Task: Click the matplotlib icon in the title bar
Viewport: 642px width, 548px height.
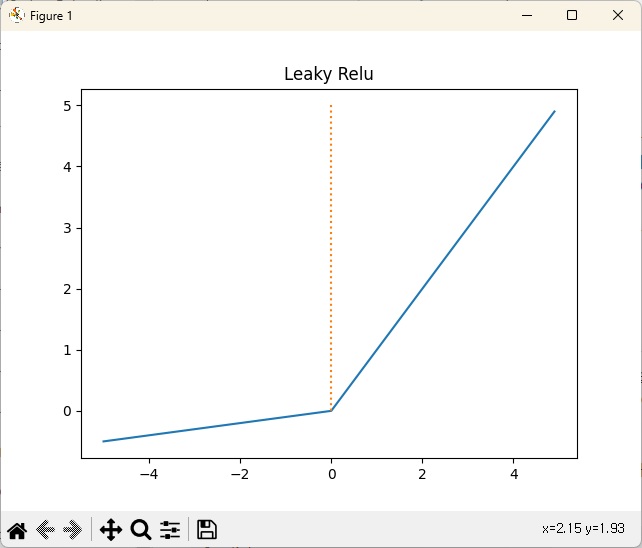Action: pyautogui.click(x=16, y=15)
